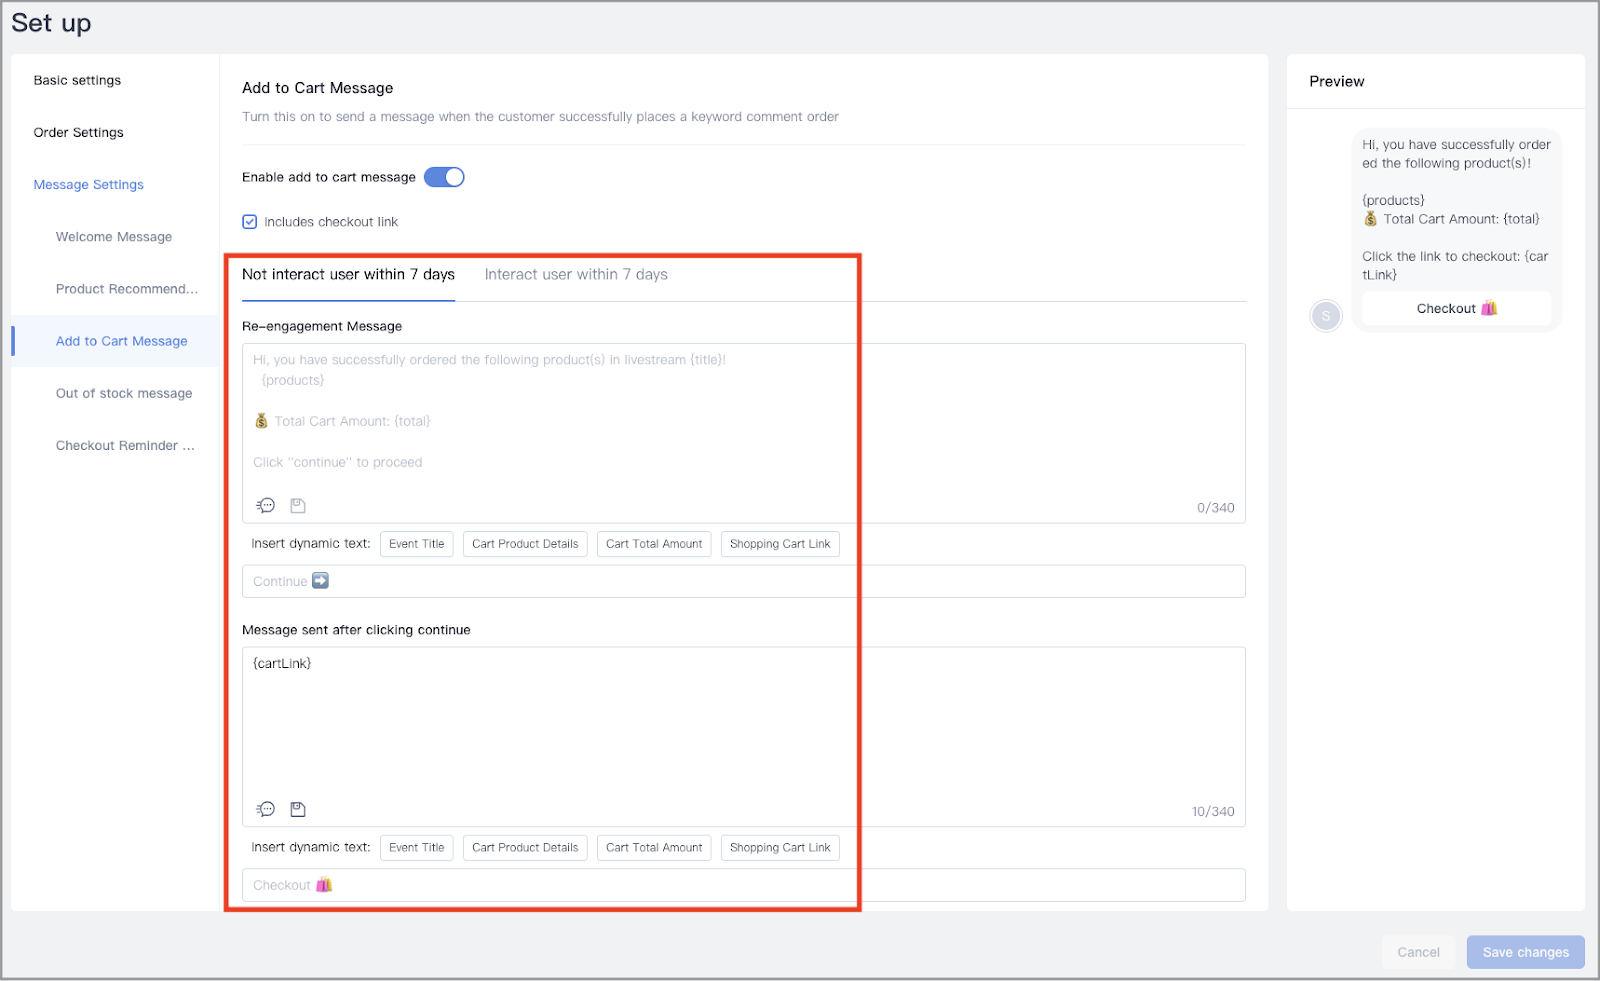Go to Welcome Message settings

point(114,237)
